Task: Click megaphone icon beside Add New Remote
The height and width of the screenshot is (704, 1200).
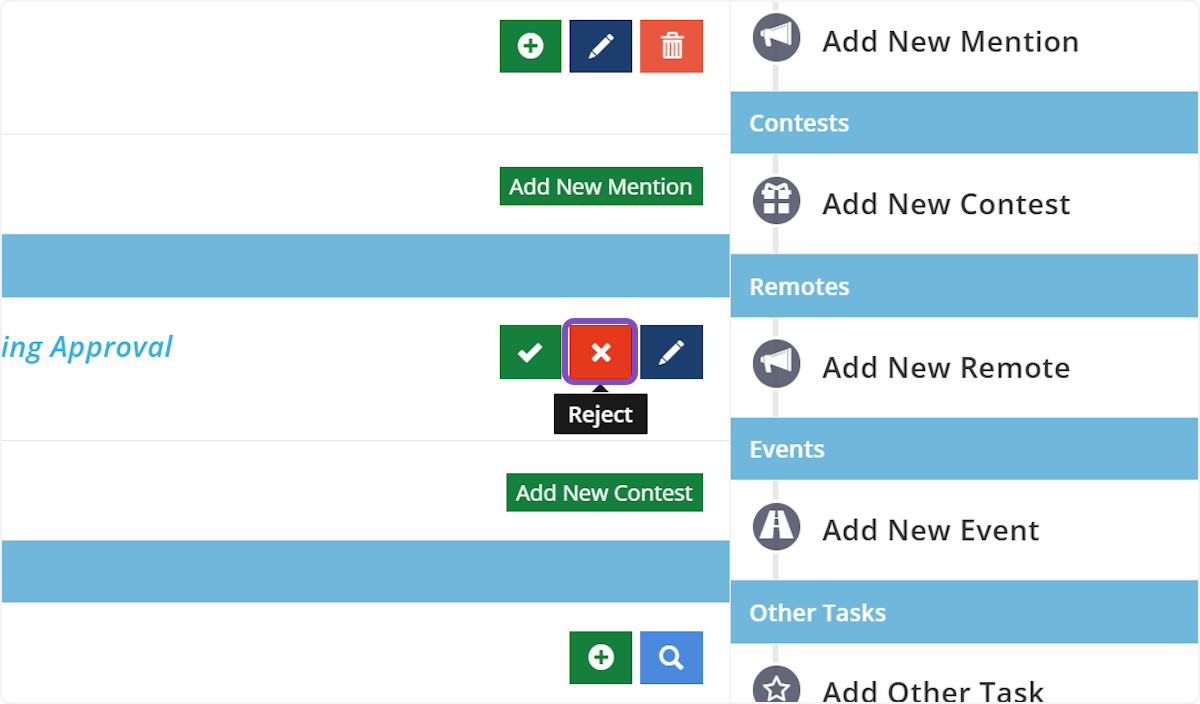Action: click(777, 364)
